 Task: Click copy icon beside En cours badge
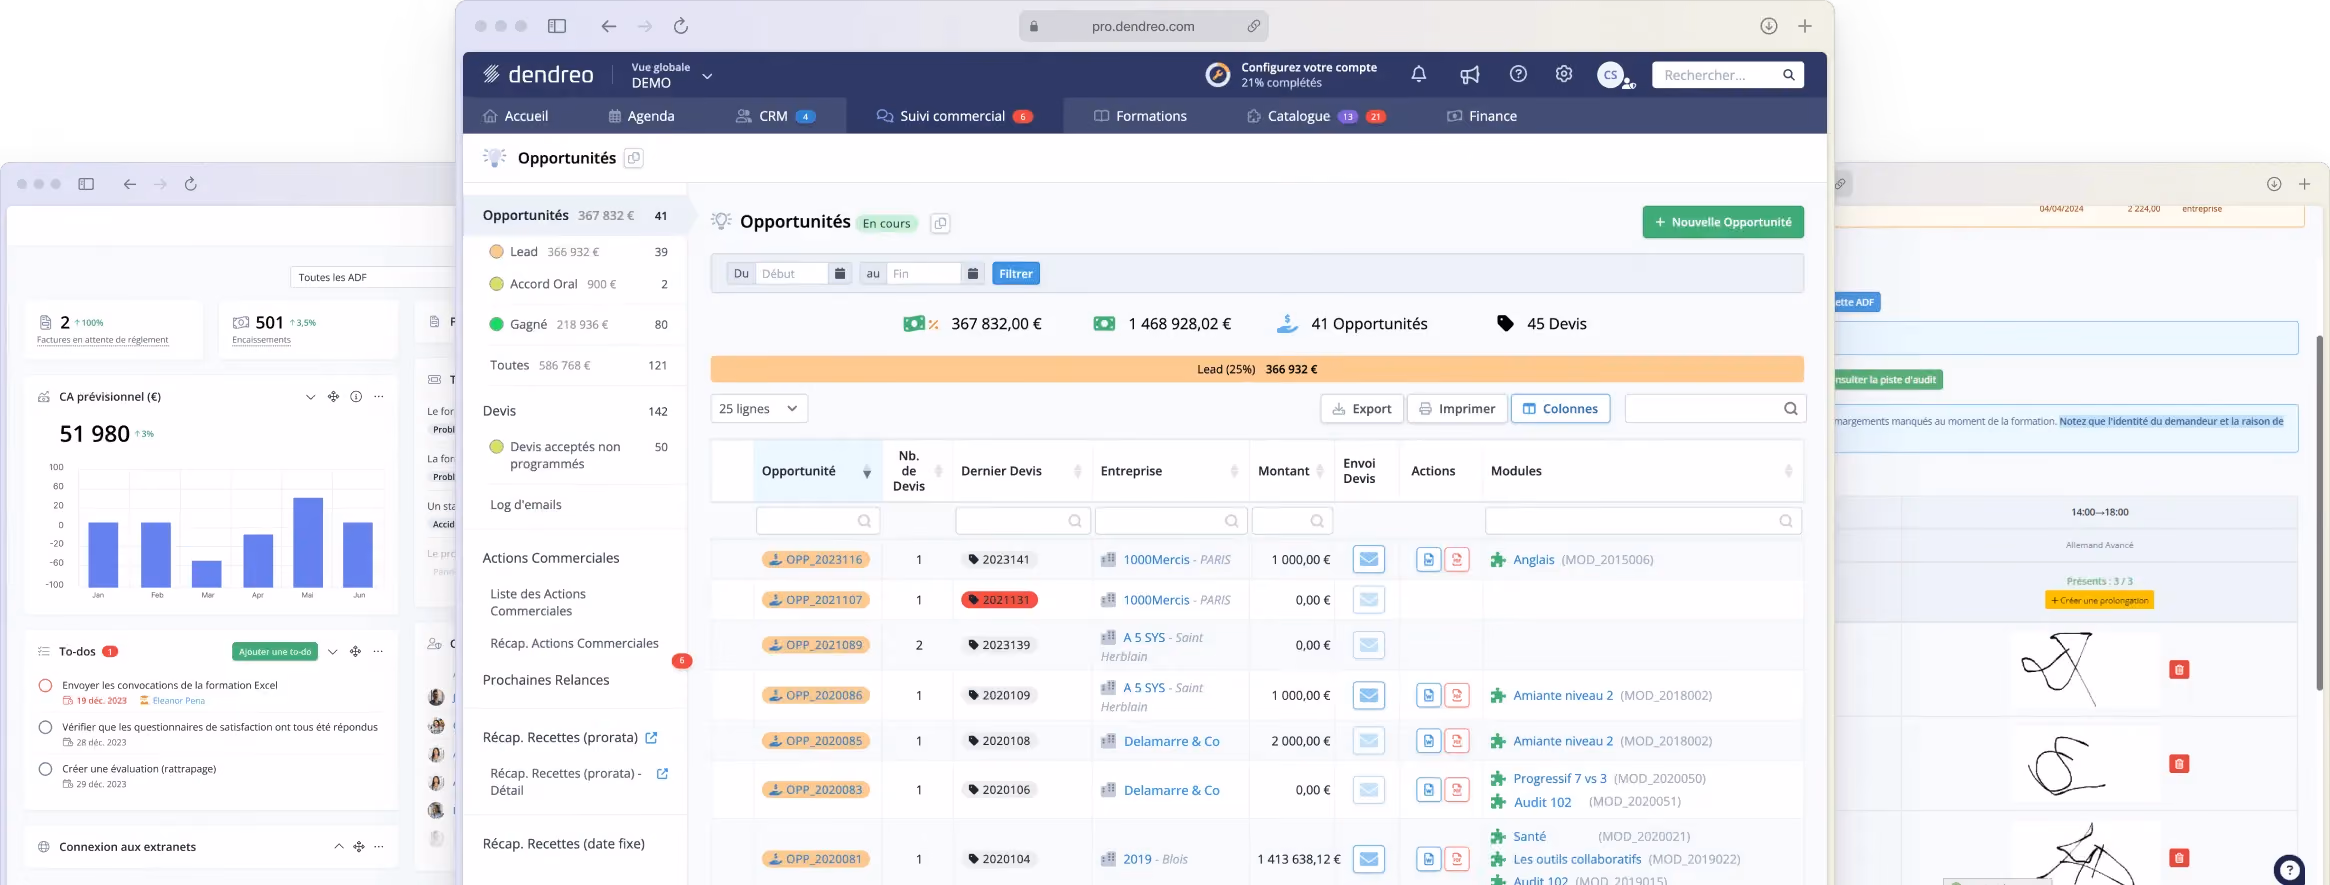pos(940,223)
